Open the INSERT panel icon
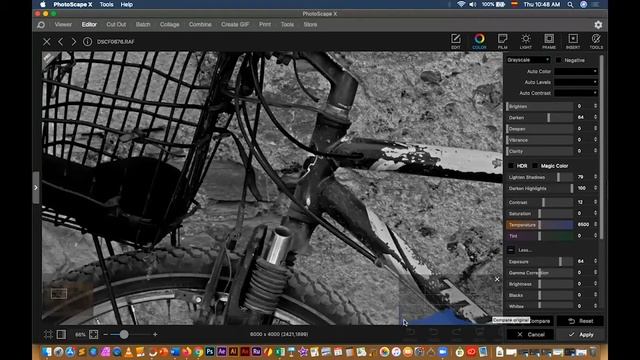This screenshot has width=640, height=360. 573,41
